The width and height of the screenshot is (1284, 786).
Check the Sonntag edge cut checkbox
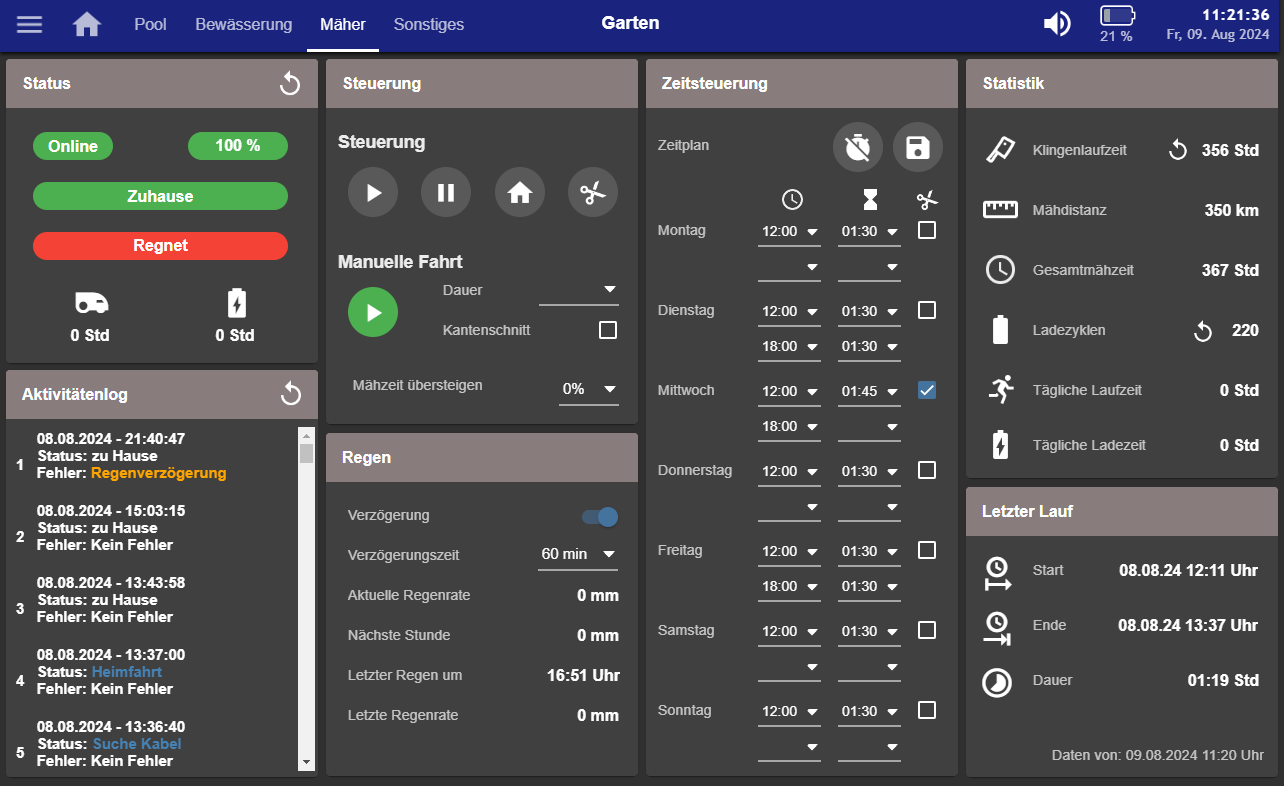(x=927, y=710)
